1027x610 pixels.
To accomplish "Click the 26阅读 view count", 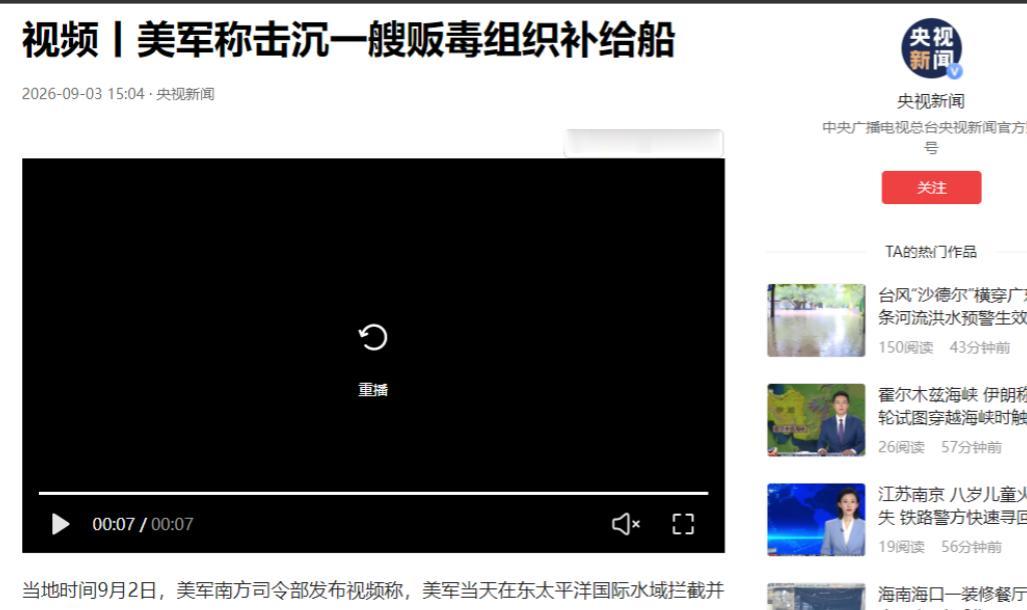I will [901, 447].
